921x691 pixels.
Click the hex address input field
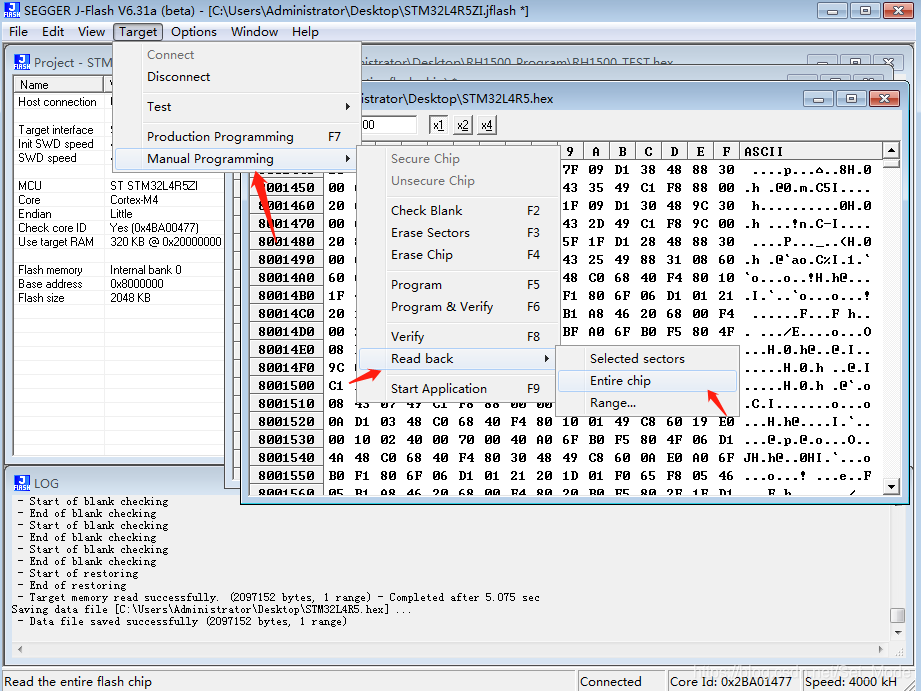[388, 125]
